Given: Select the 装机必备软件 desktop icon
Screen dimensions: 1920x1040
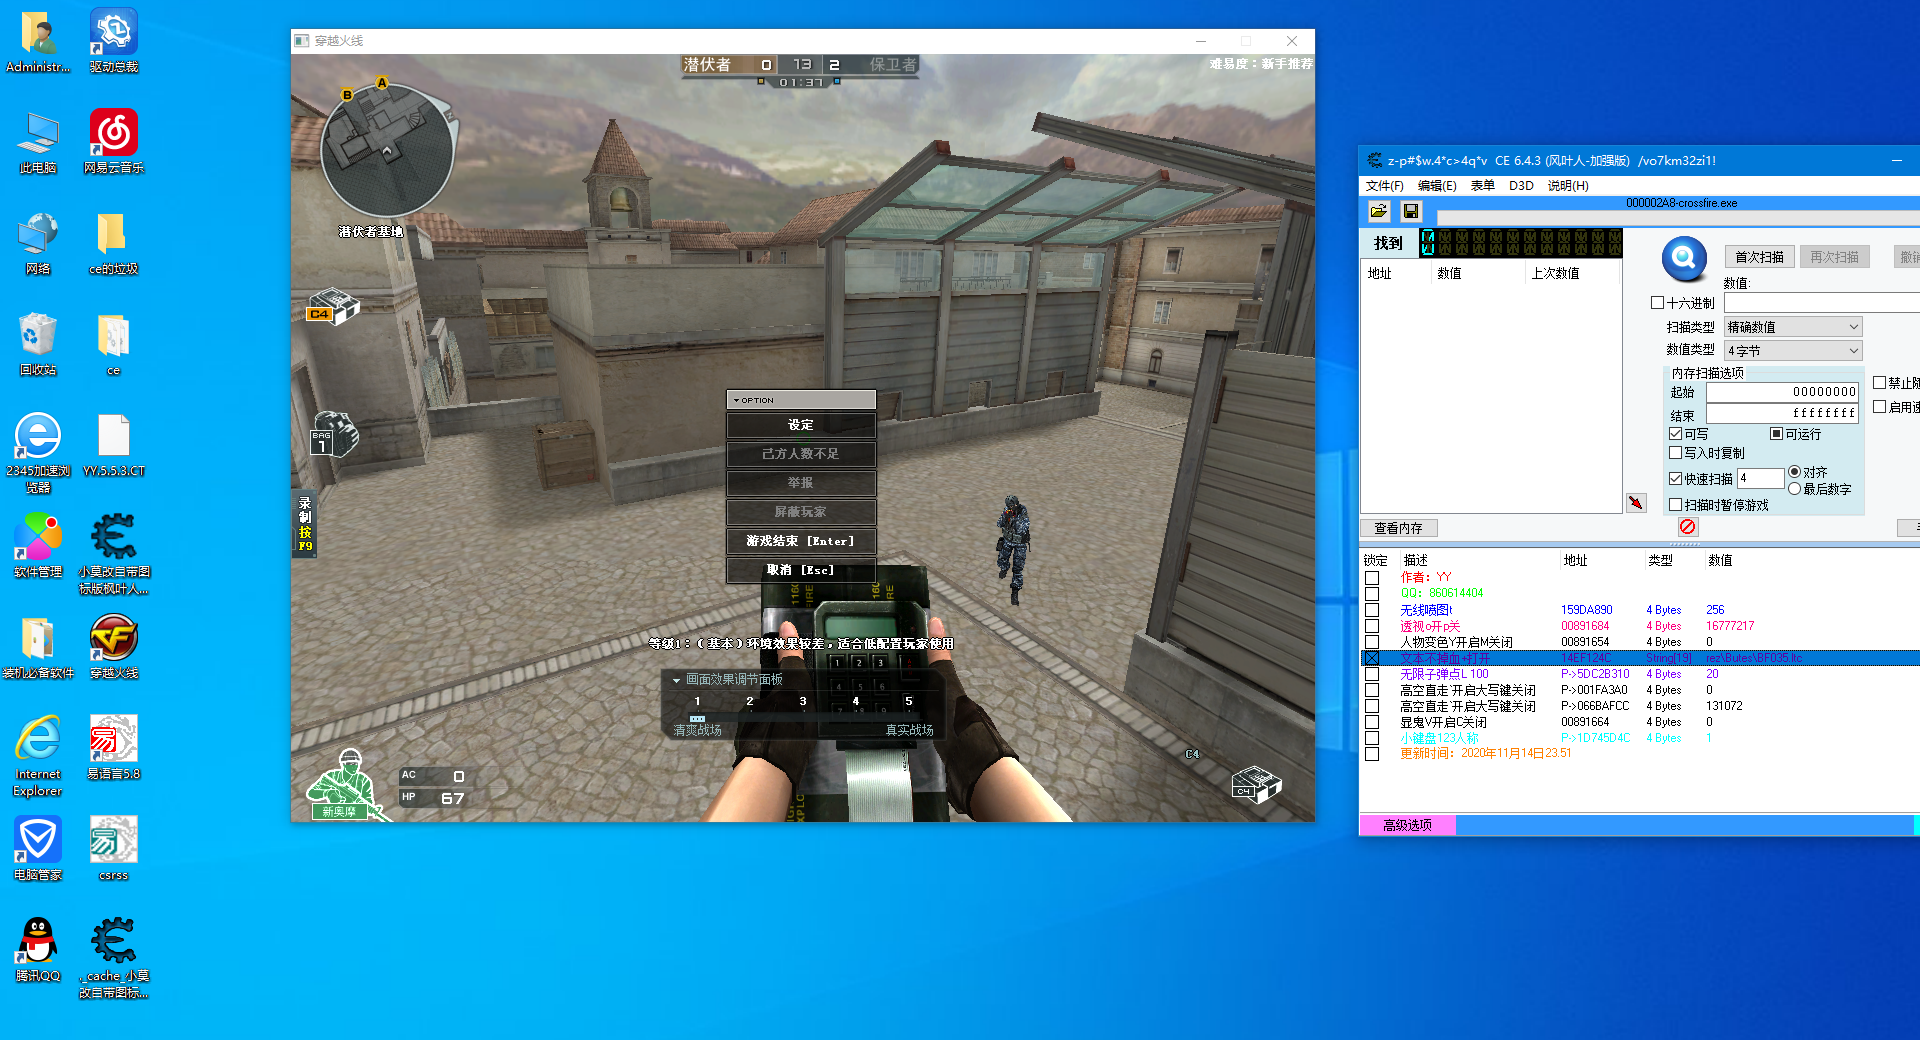Looking at the screenshot, I should 38,647.
